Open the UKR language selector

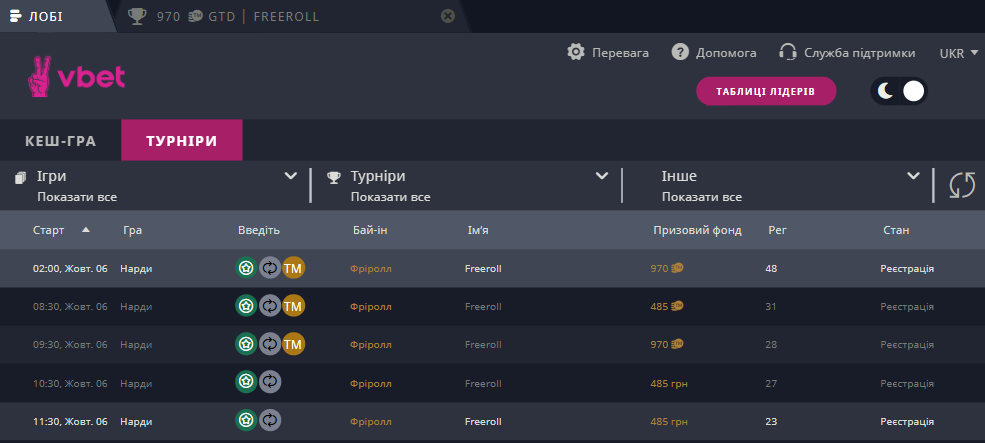959,52
